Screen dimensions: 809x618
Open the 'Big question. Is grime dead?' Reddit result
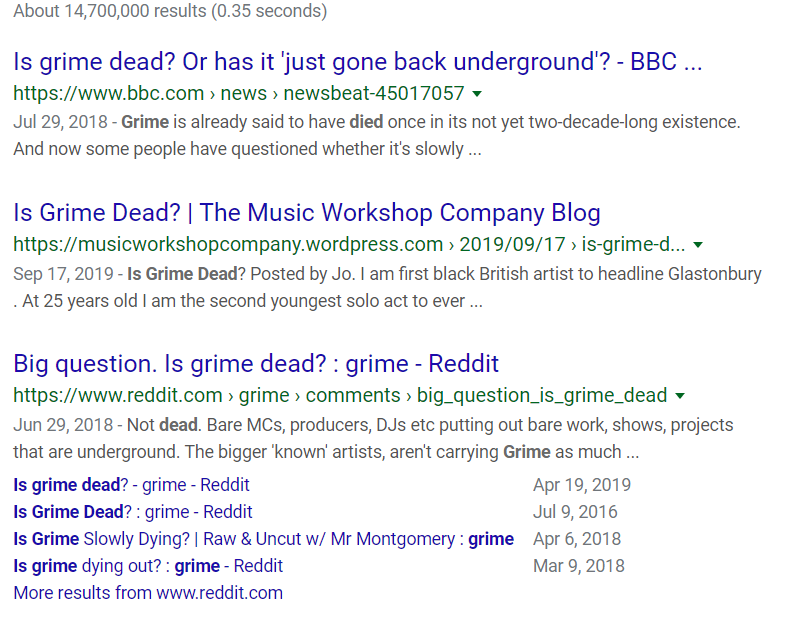point(256,364)
